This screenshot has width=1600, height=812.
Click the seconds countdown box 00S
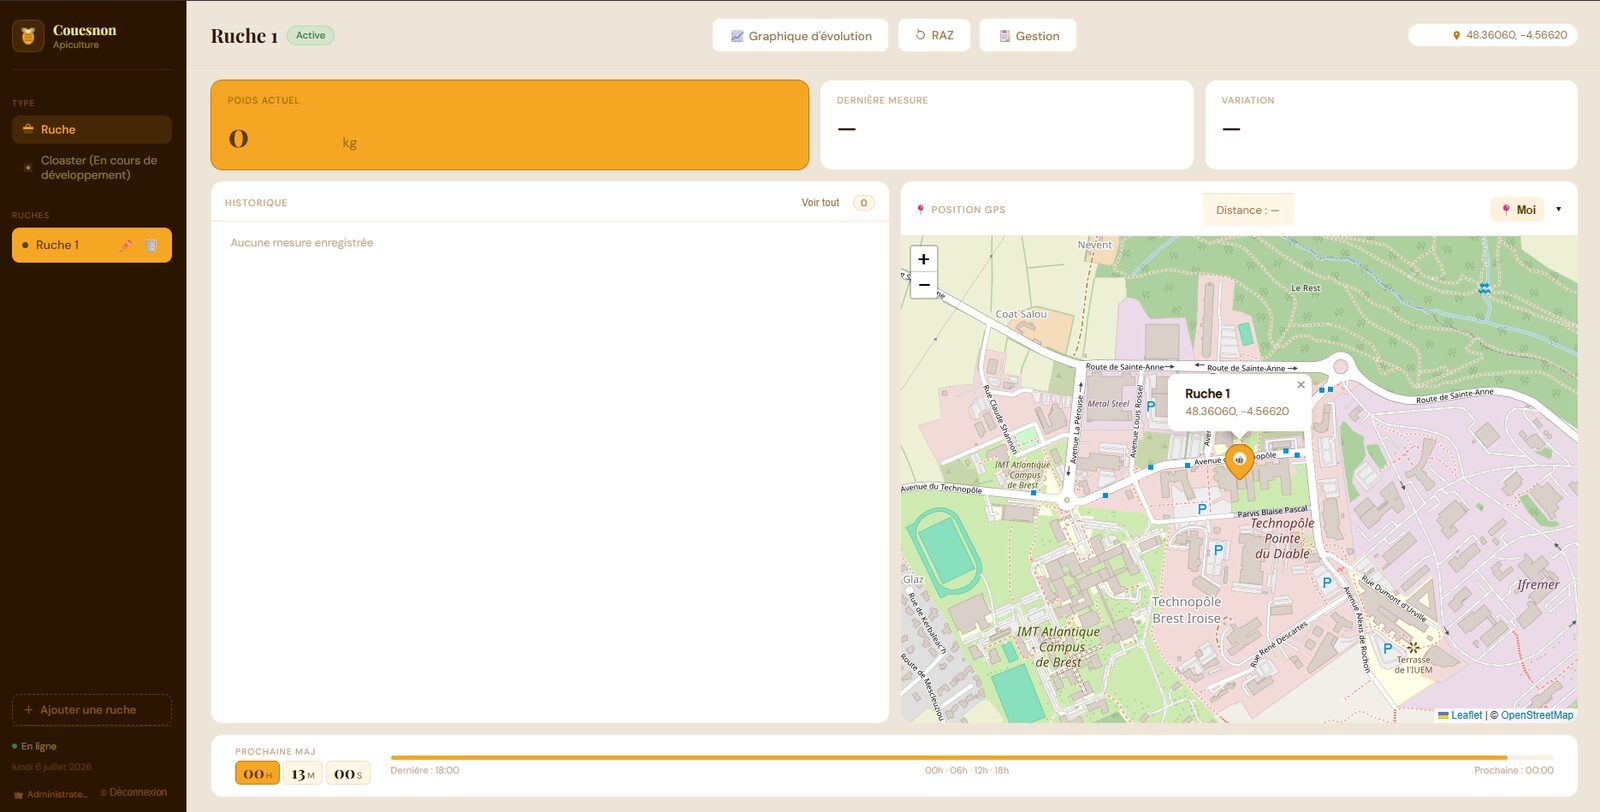(348, 773)
